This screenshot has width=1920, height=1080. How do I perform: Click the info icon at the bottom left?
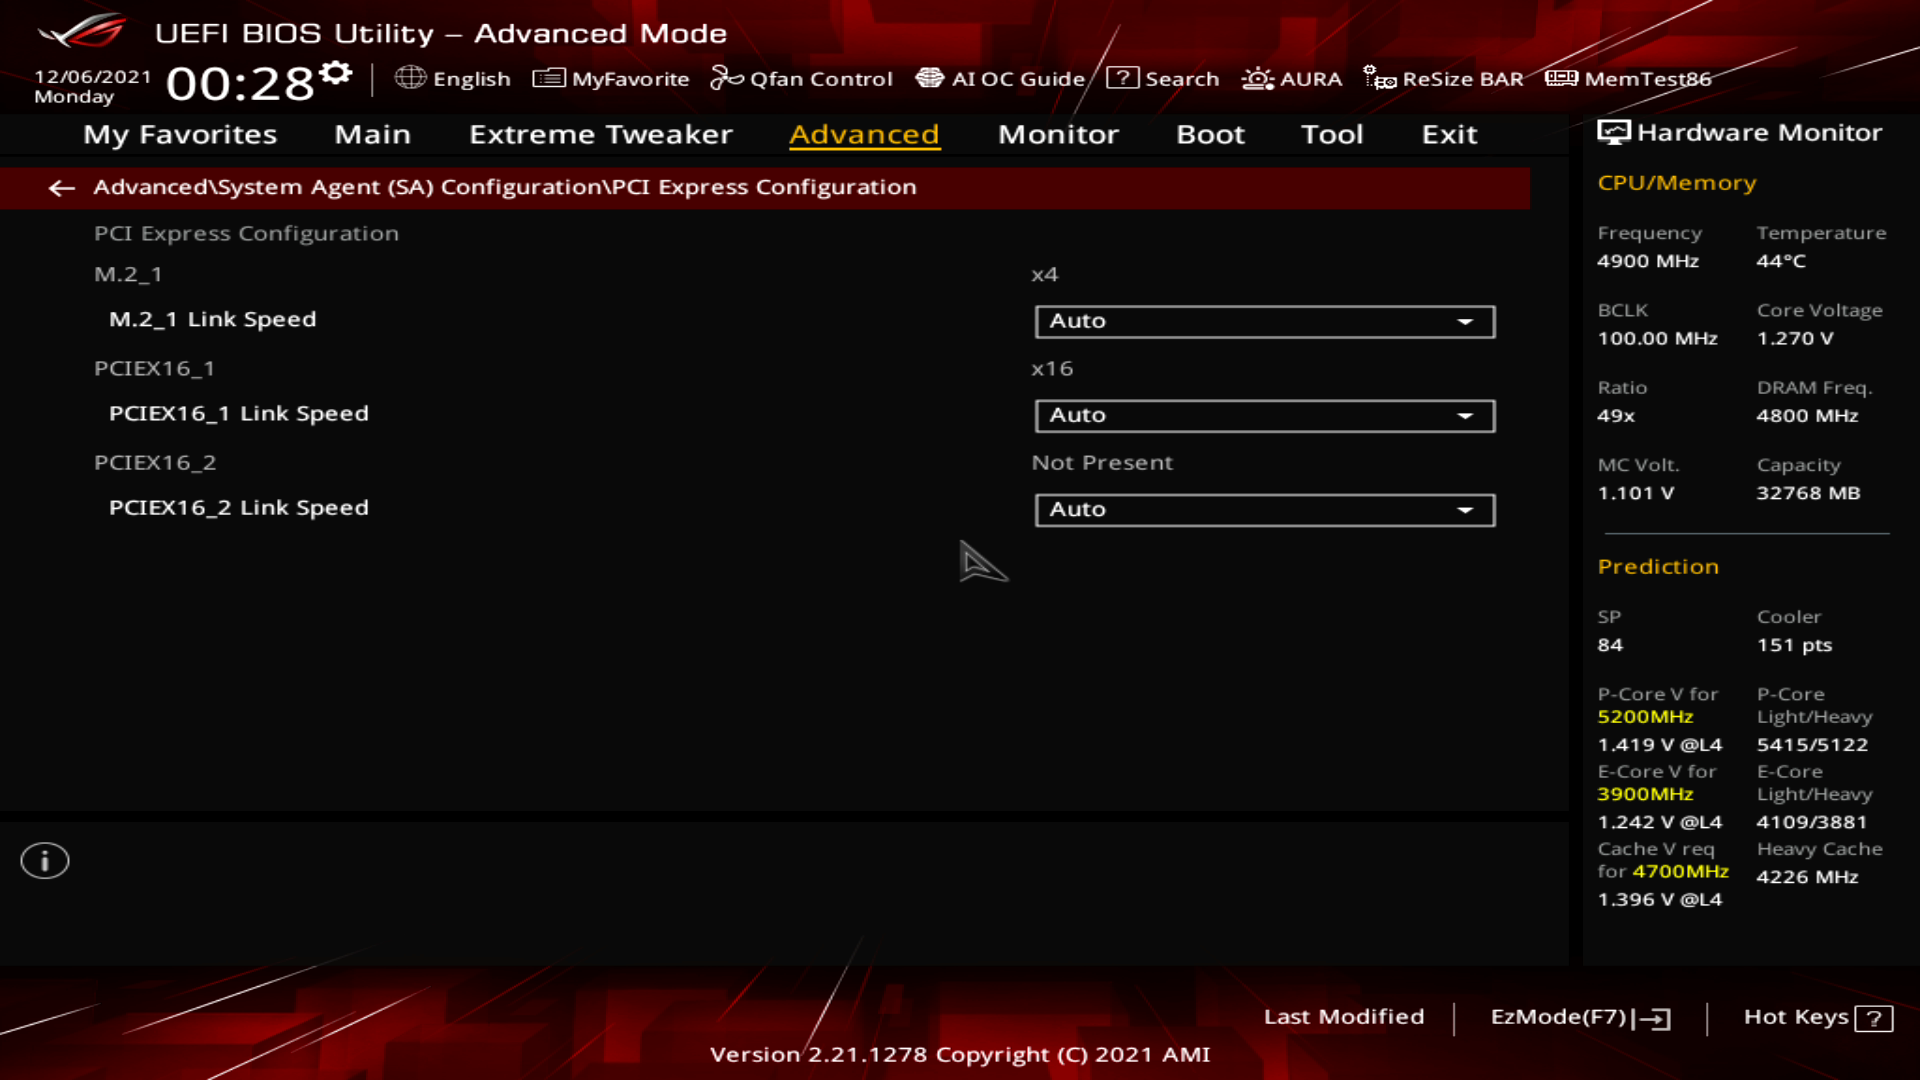[45, 861]
